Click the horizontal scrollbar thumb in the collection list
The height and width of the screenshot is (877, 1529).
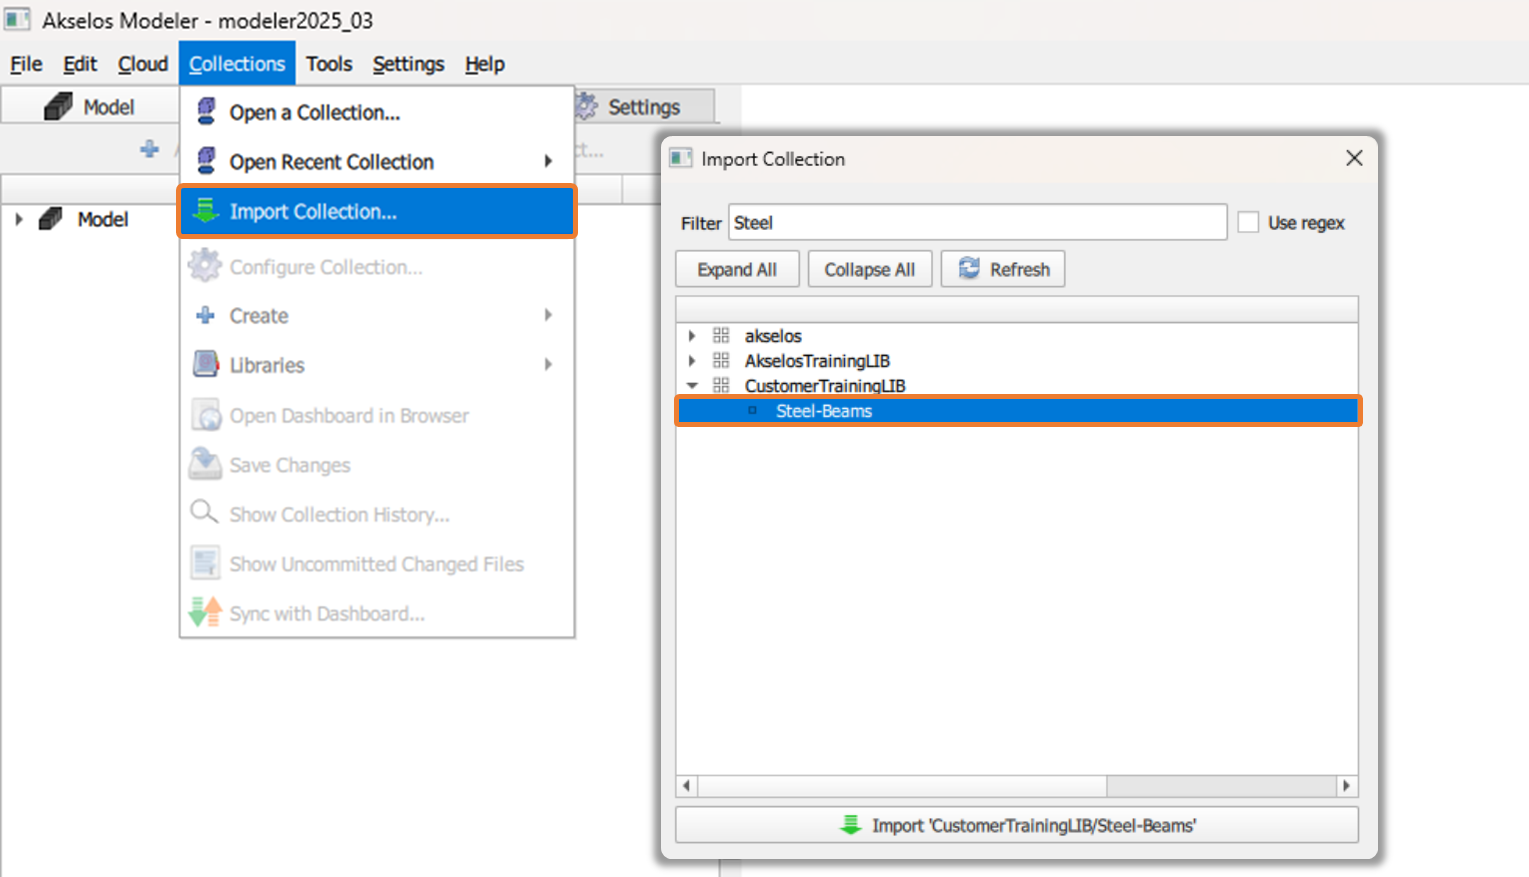(x=902, y=786)
